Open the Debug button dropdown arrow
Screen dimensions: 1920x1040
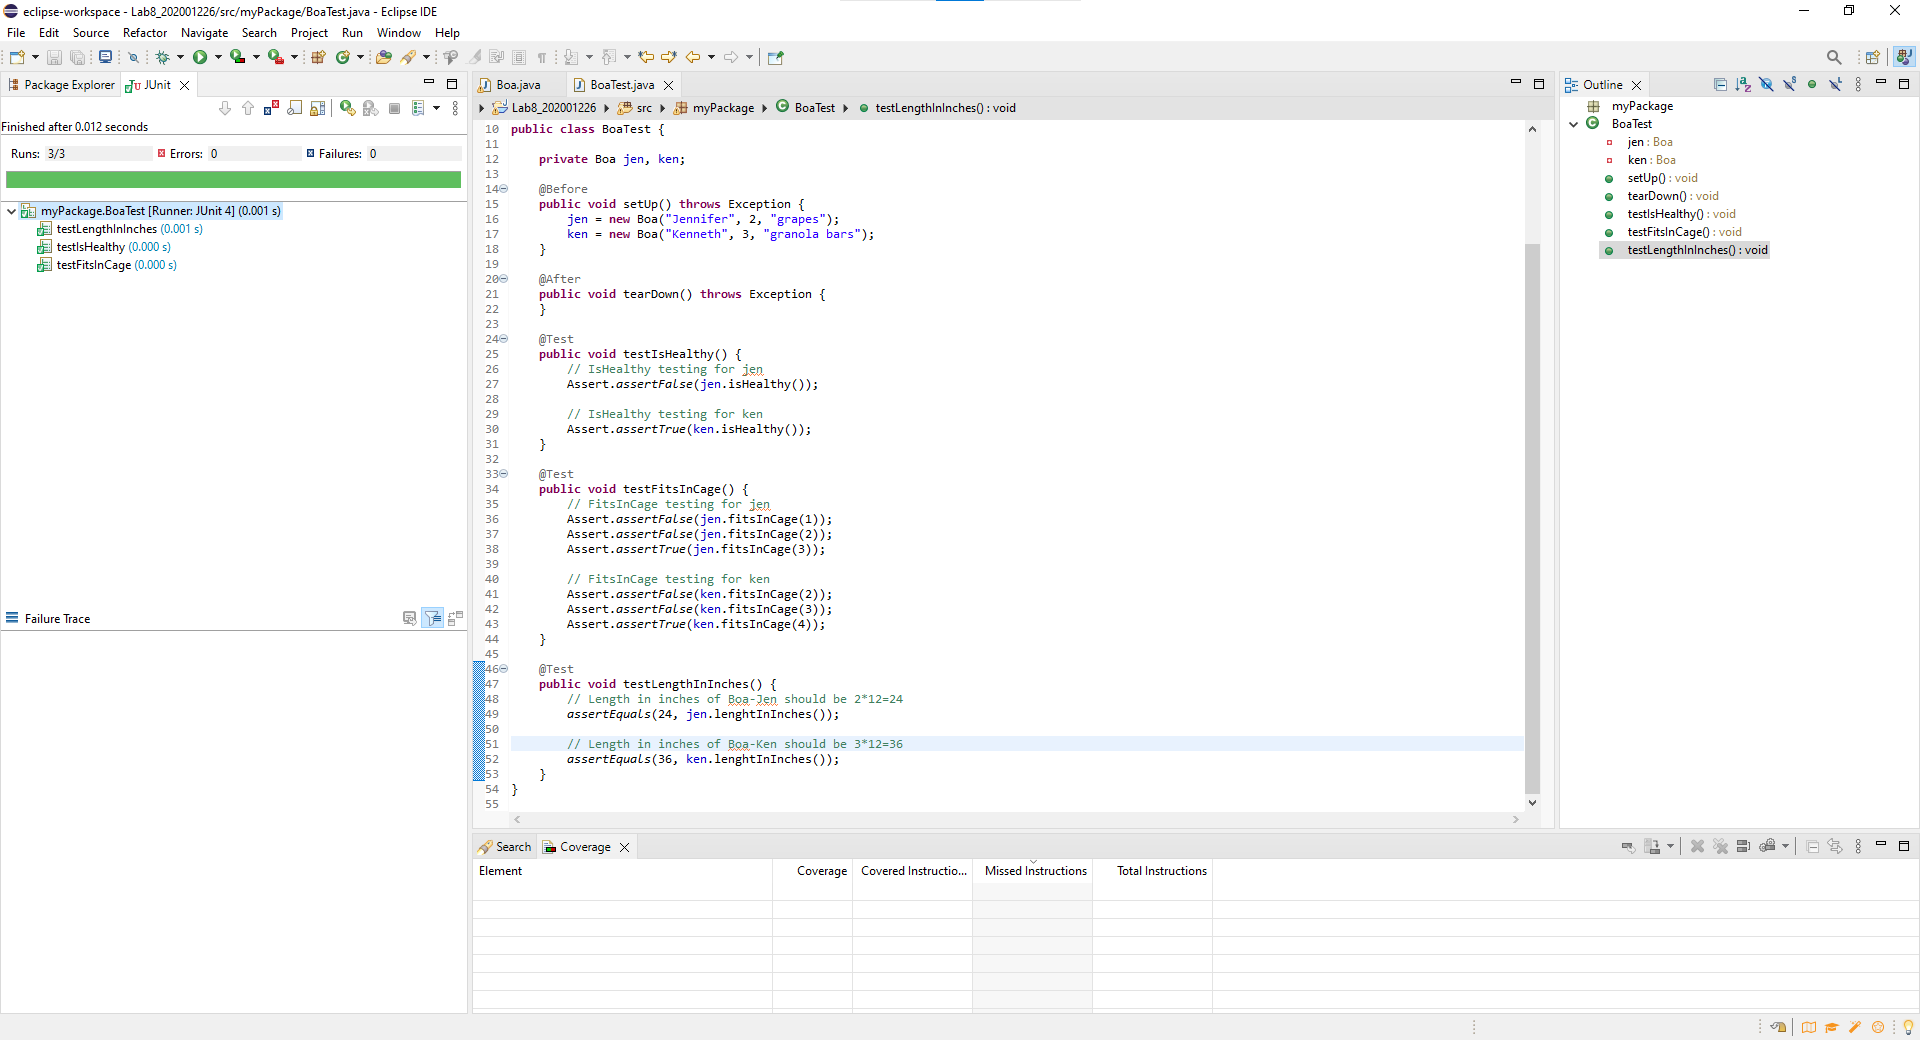[x=180, y=57]
